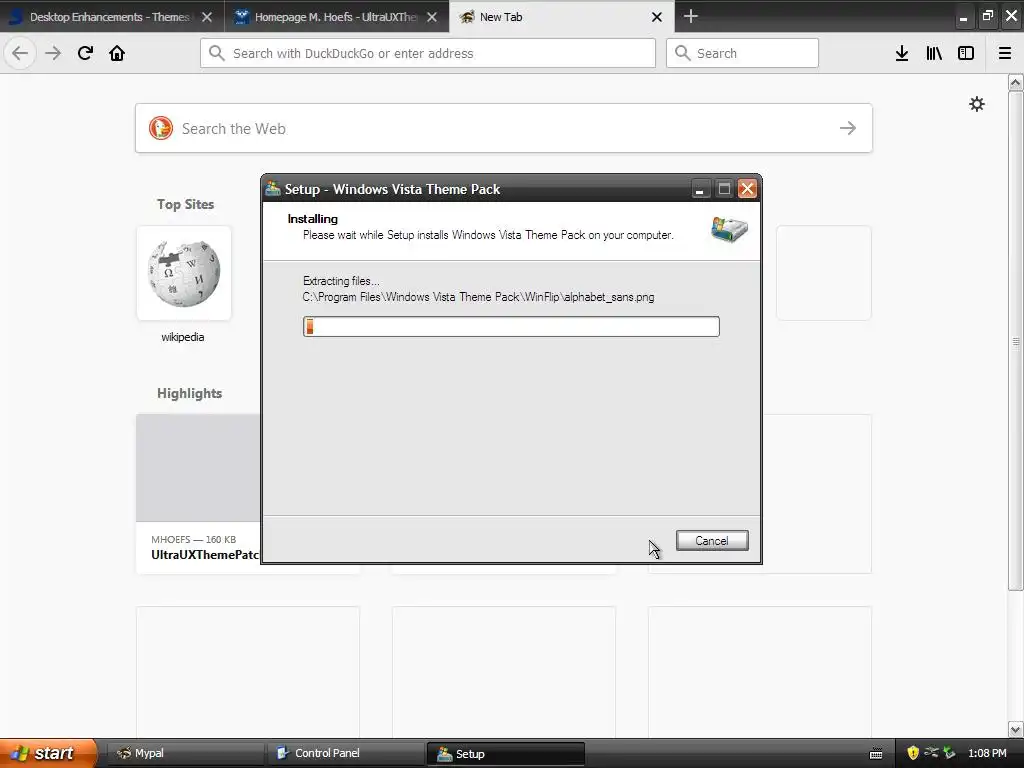Click the page vertical scrollbar thumb

pyautogui.click(x=1016, y=341)
